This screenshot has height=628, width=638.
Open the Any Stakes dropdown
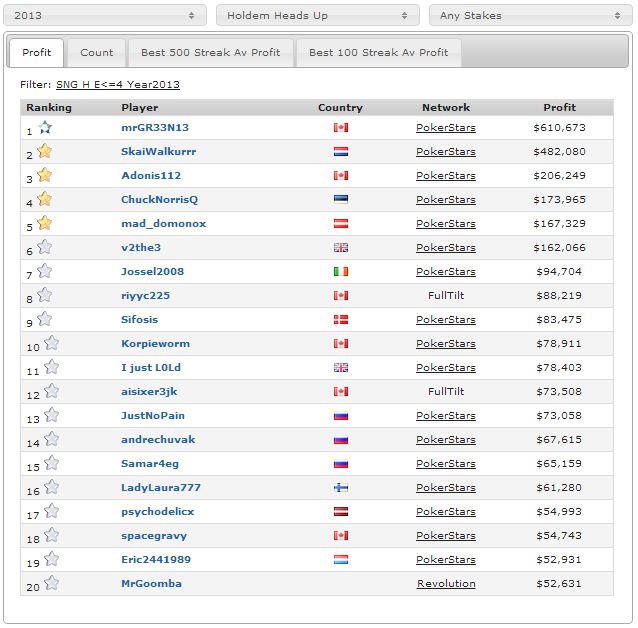point(531,15)
